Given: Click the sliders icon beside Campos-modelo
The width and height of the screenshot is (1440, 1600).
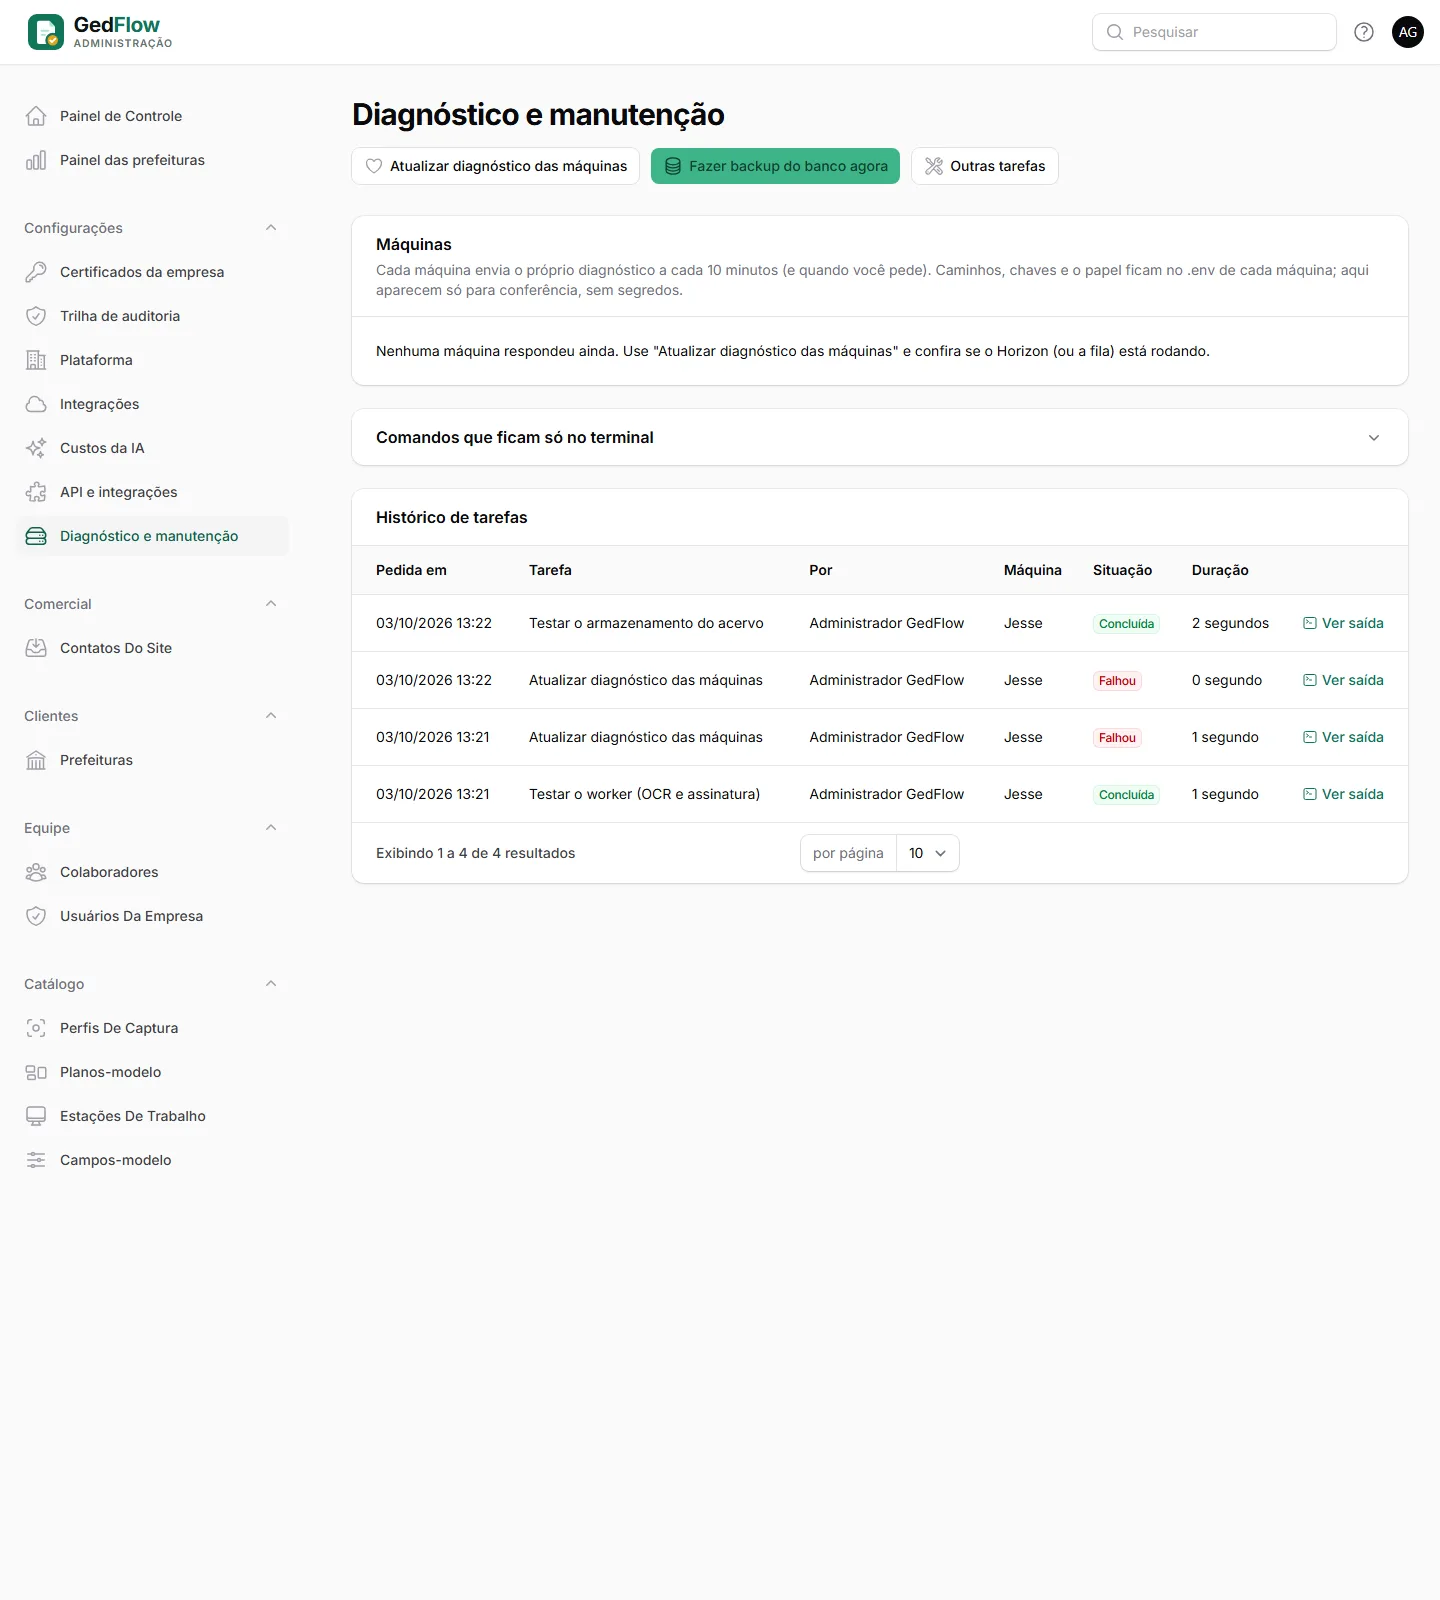Looking at the screenshot, I should [36, 1160].
